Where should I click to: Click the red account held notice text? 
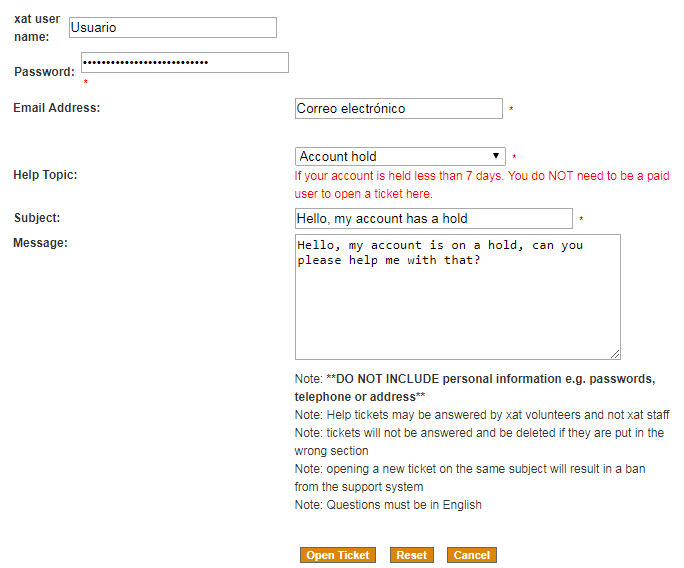(482, 185)
